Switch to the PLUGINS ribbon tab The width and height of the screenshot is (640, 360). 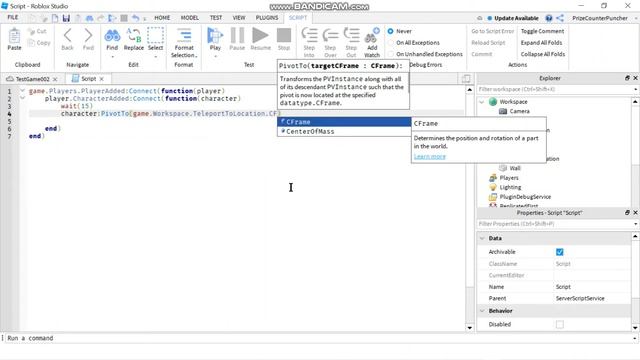coord(267,18)
